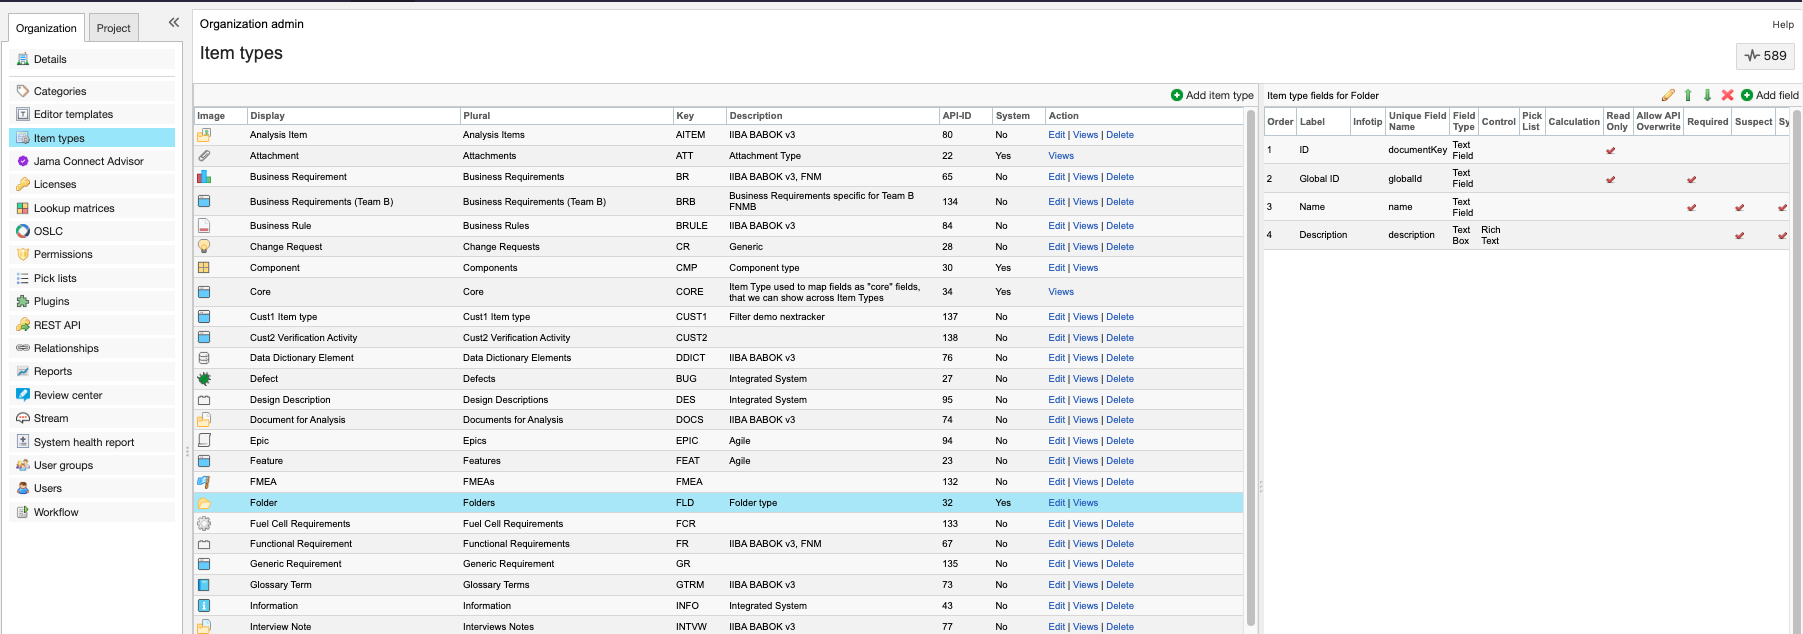
Task: Open Workflow in the sidebar
Action: click(x=92, y=512)
